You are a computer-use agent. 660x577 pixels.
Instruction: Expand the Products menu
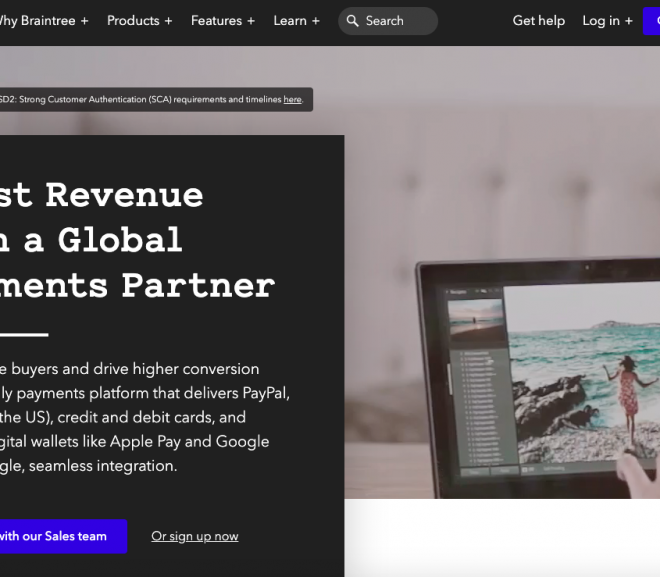(140, 21)
